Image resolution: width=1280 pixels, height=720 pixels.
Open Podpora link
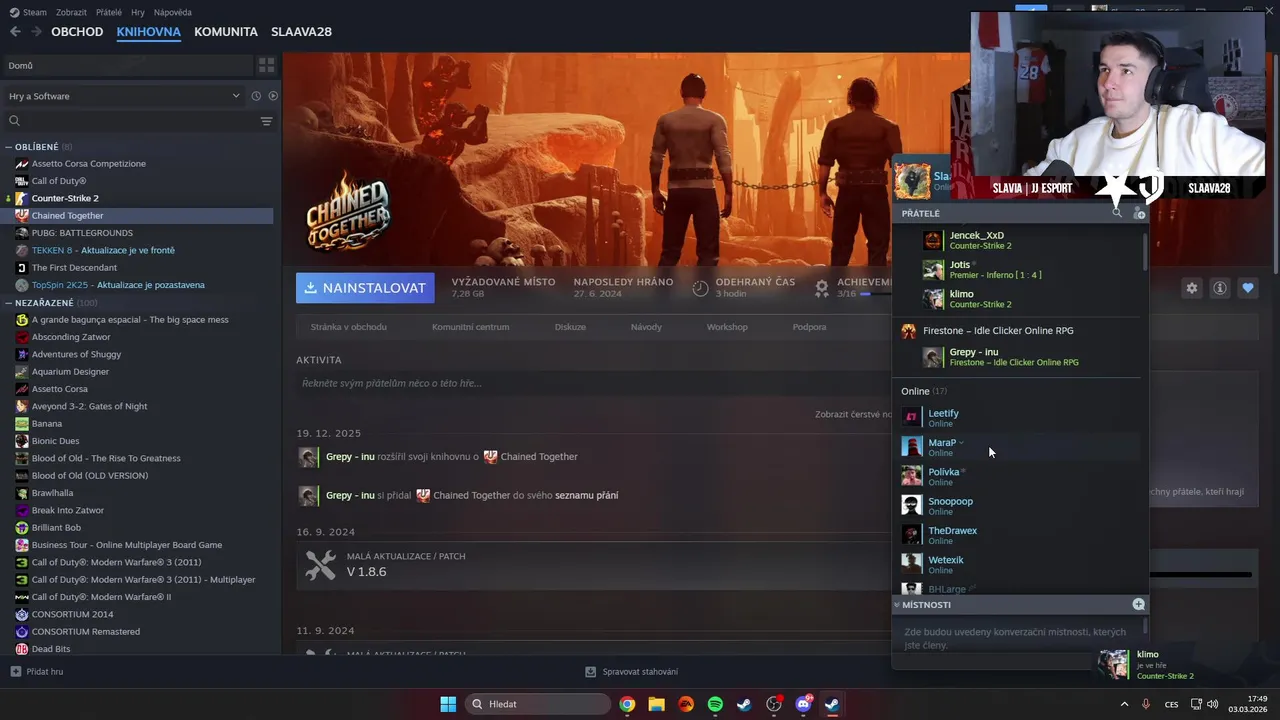point(809,327)
